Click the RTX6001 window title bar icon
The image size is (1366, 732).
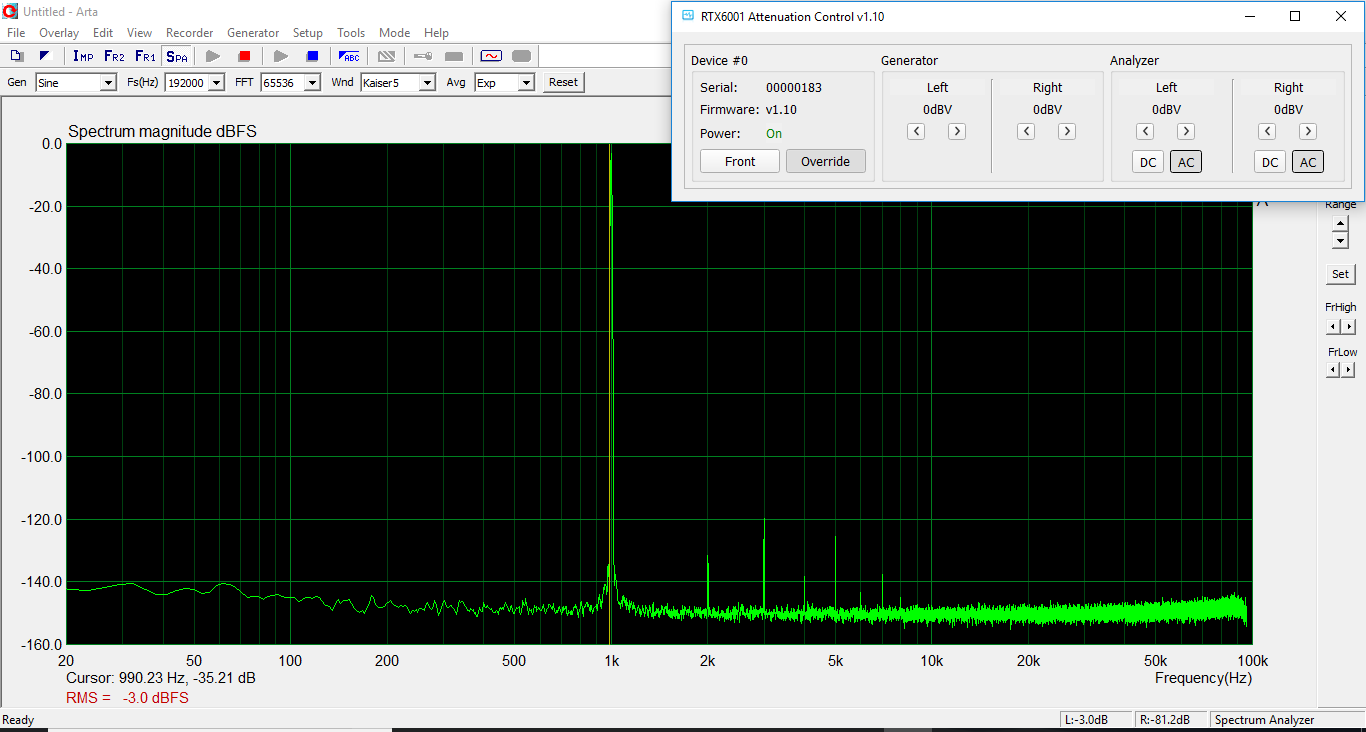click(x=688, y=16)
